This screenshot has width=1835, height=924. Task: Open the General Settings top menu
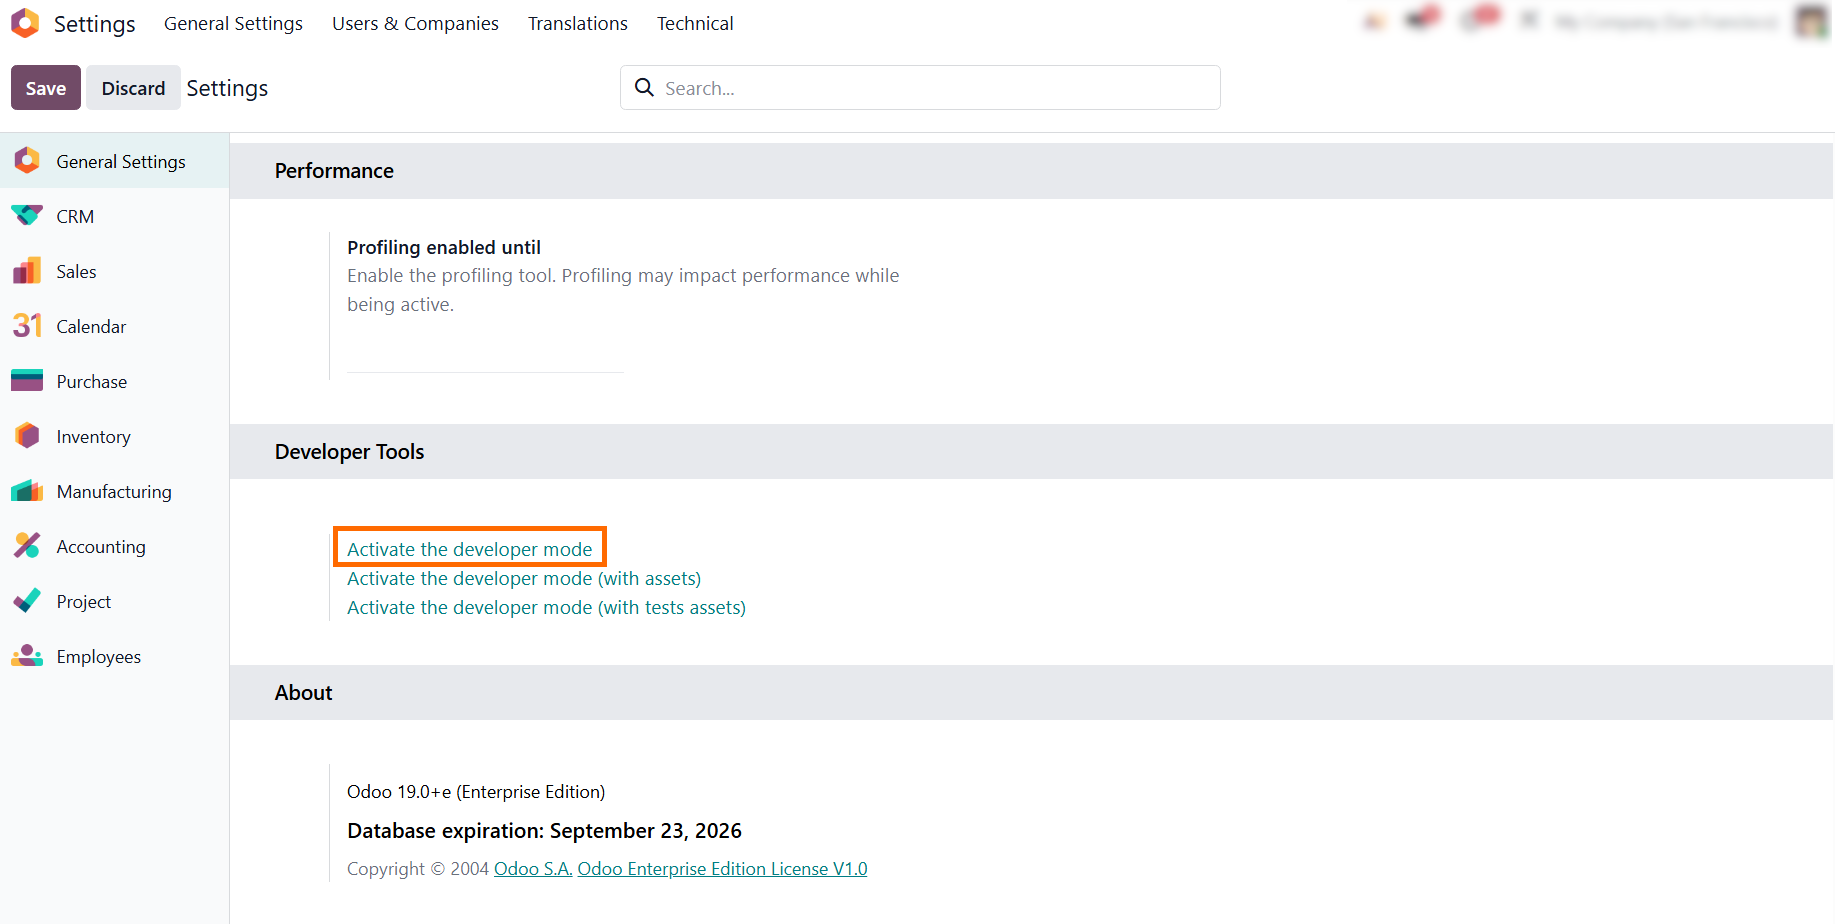click(x=233, y=23)
